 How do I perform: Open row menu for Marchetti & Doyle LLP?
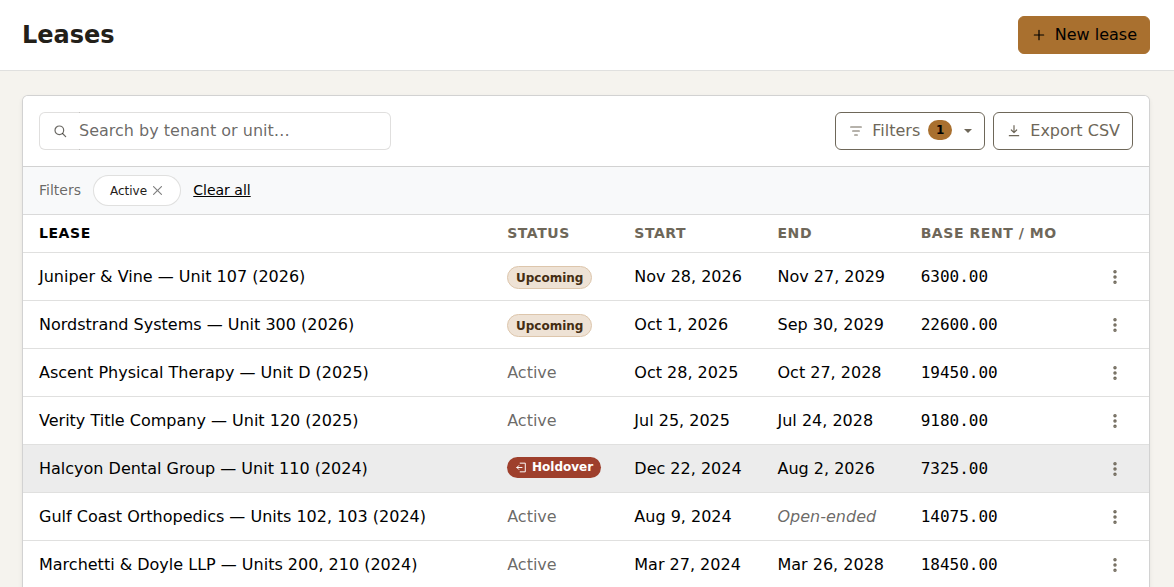pos(1114,565)
